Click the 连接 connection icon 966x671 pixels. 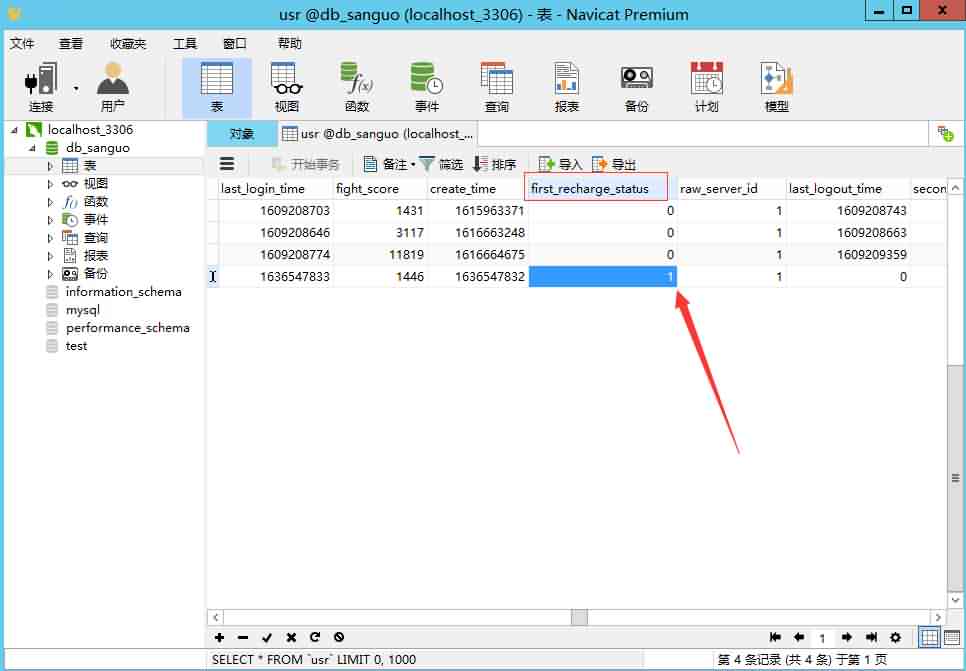point(41,86)
